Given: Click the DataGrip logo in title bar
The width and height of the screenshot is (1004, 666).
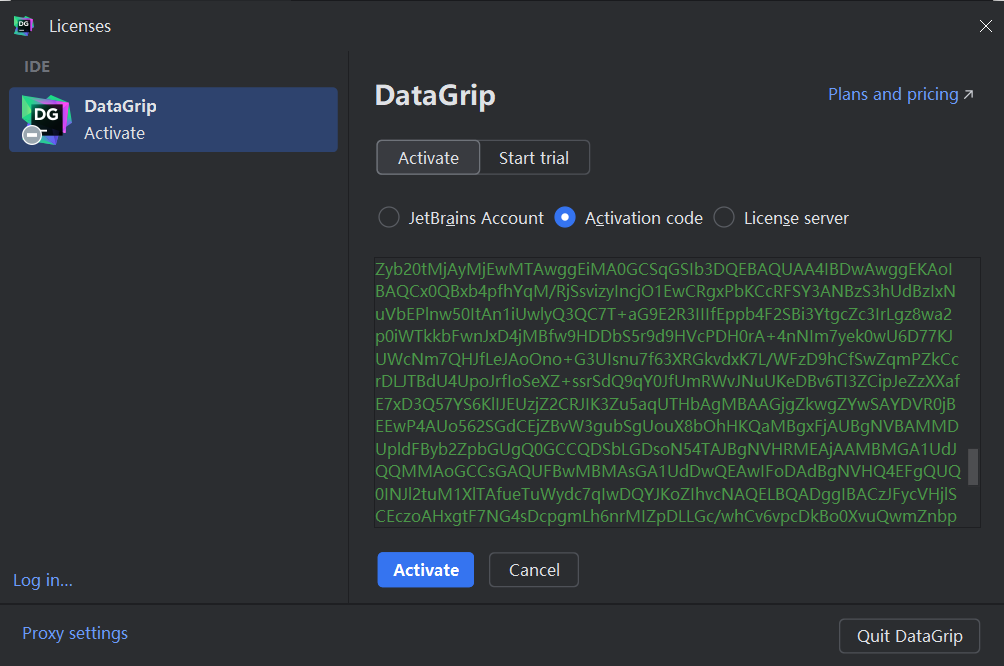Looking at the screenshot, I should (x=24, y=26).
